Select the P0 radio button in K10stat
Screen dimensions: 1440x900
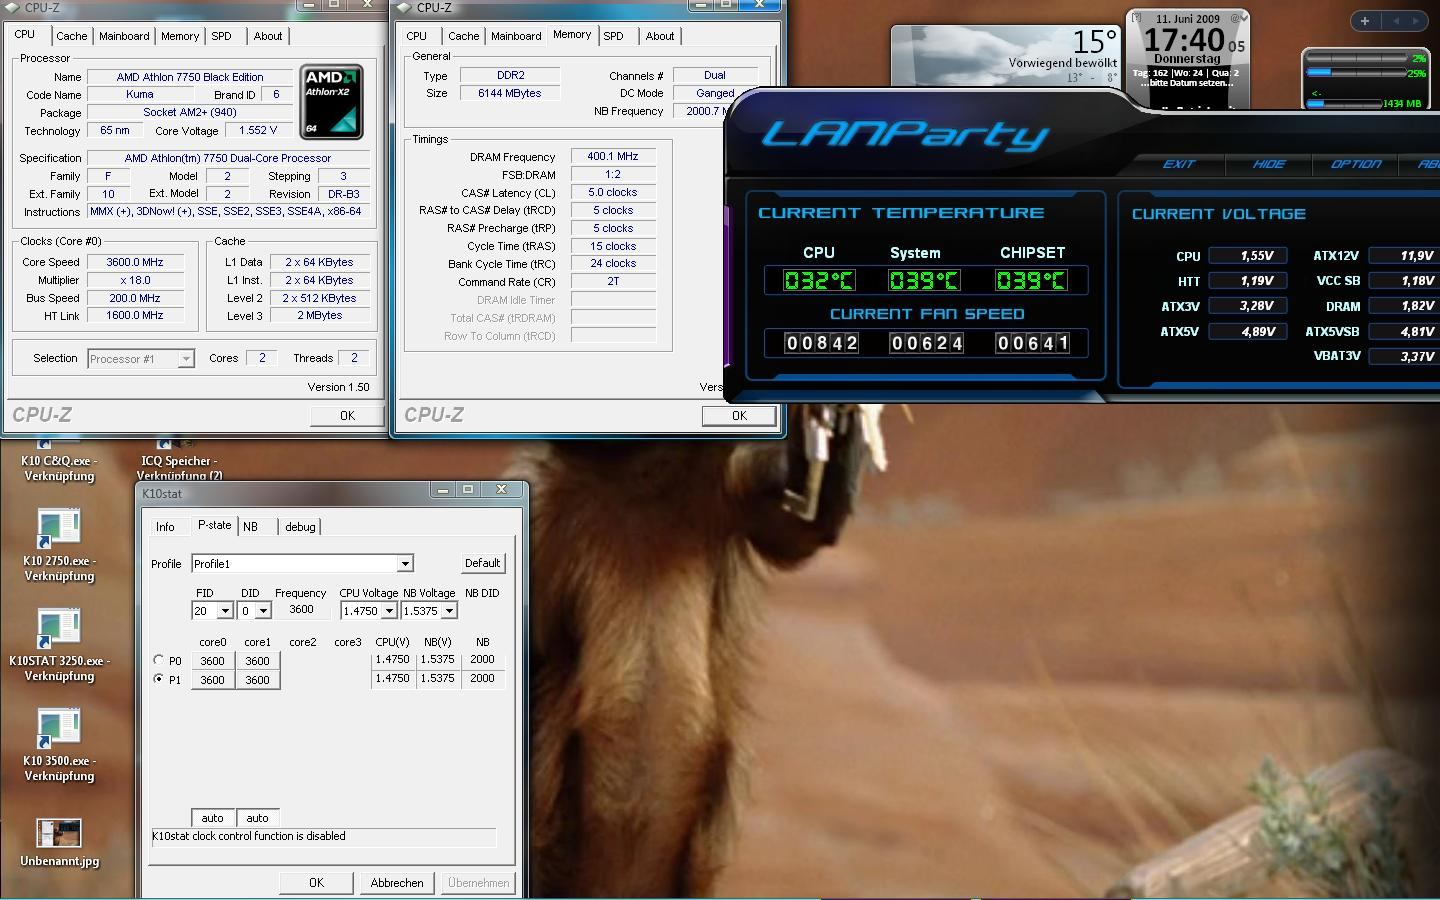pyautogui.click(x=158, y=660)
